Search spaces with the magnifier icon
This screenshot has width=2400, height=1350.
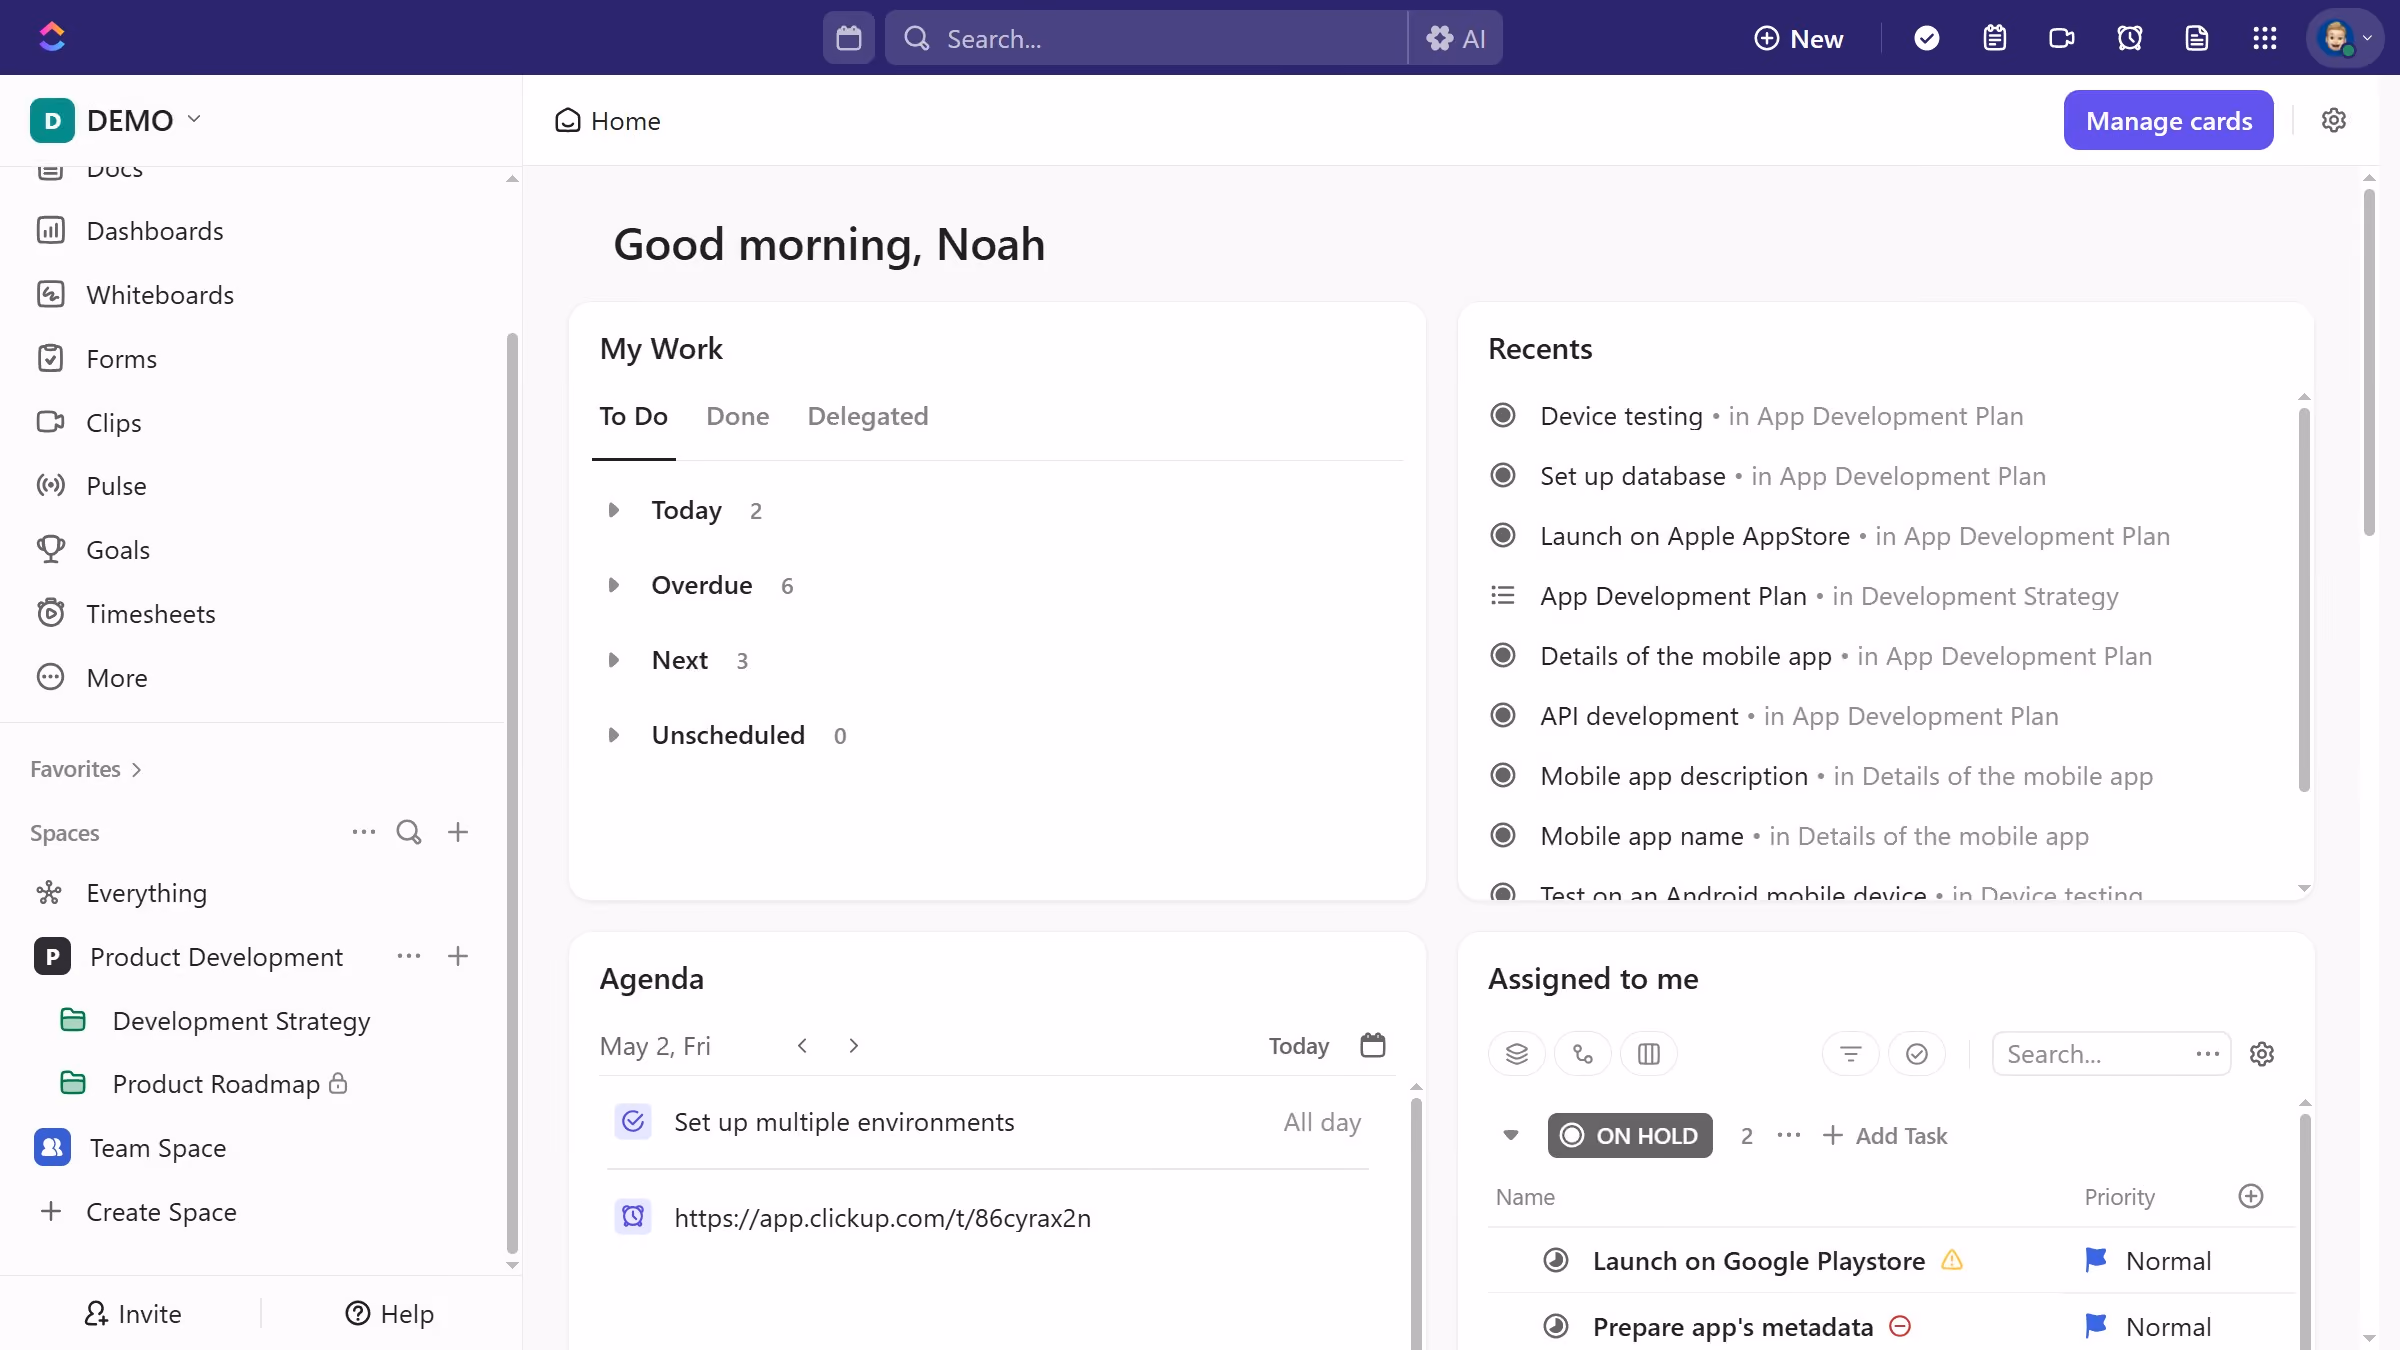[x=408, y=832]
